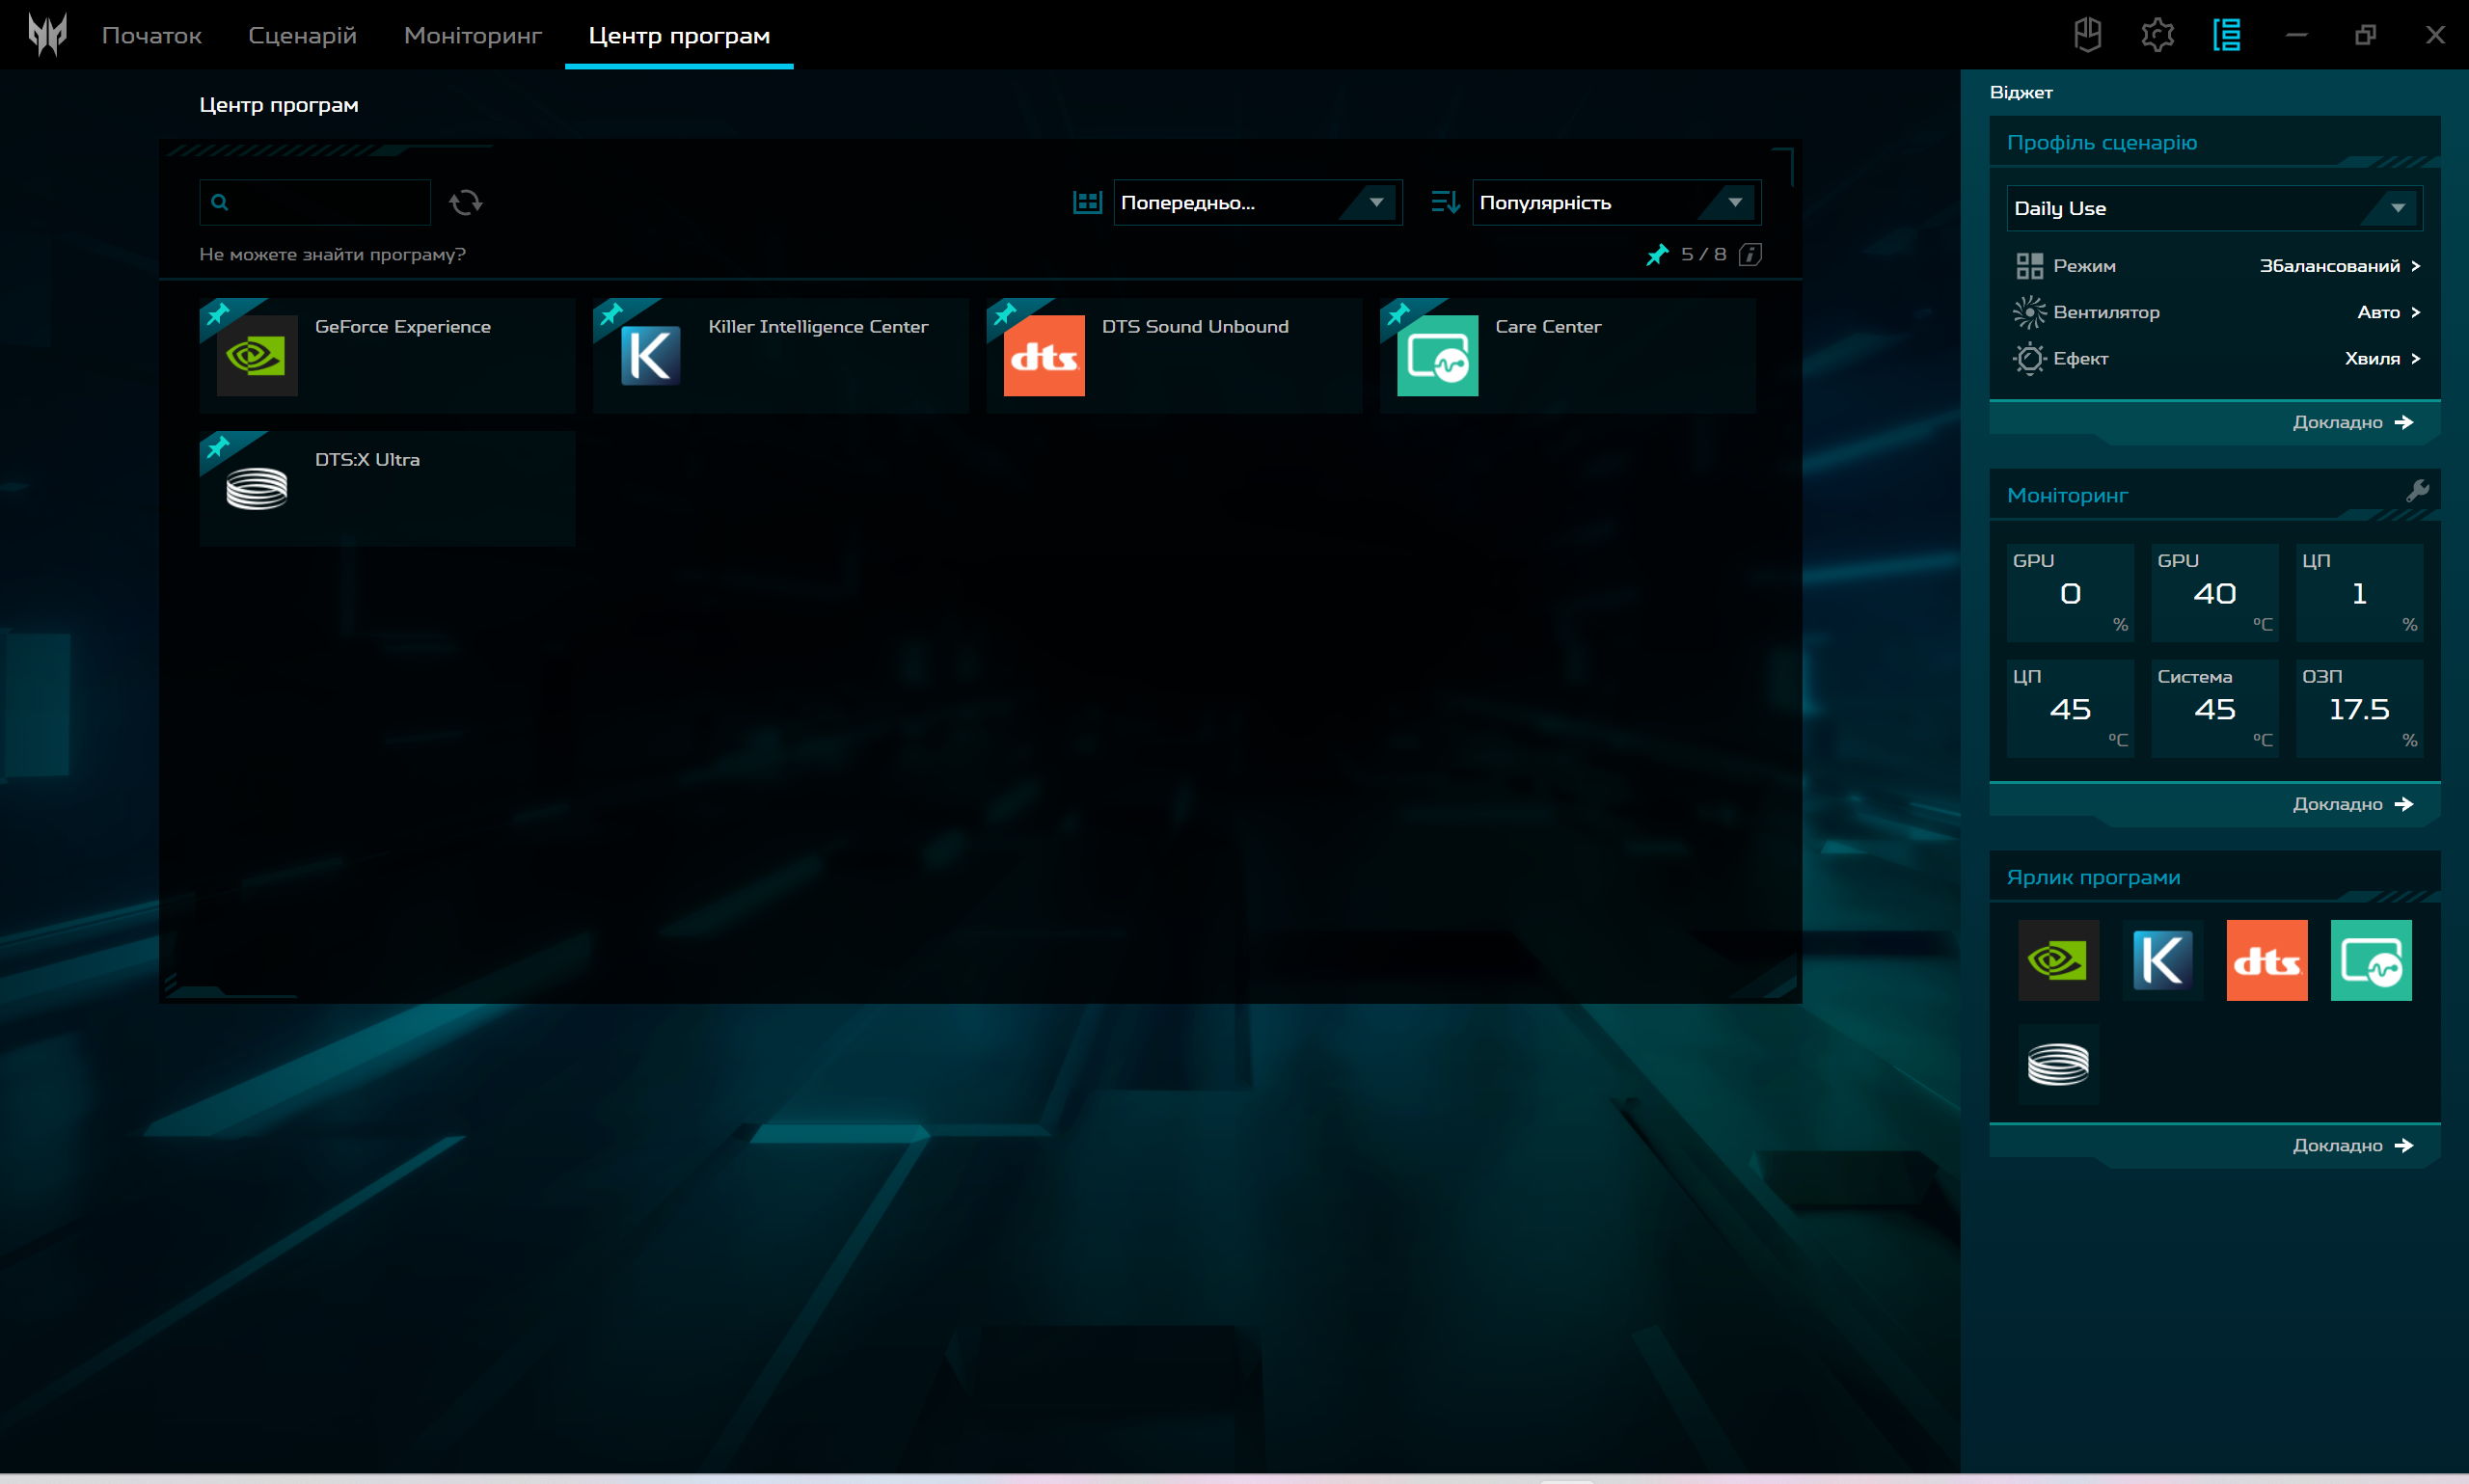Switch to the Моніторинг tab
This screenshot has width=2469, height=1484.
point(472,36)
